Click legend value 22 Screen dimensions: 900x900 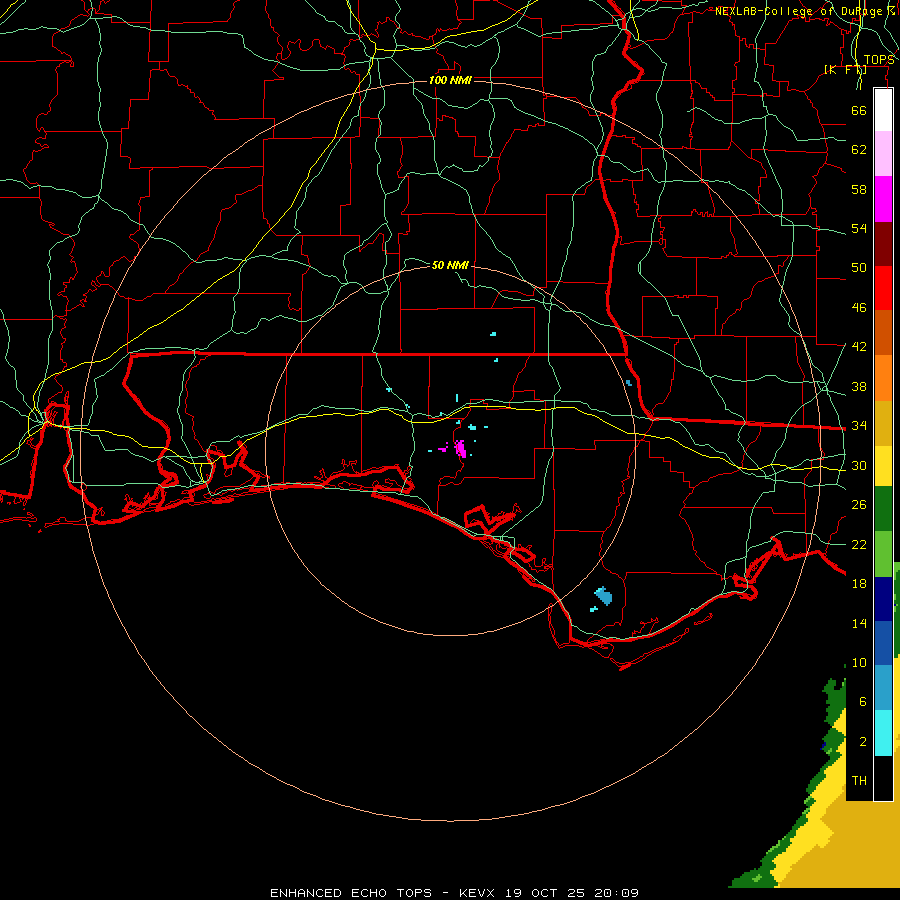coord(859,544)
